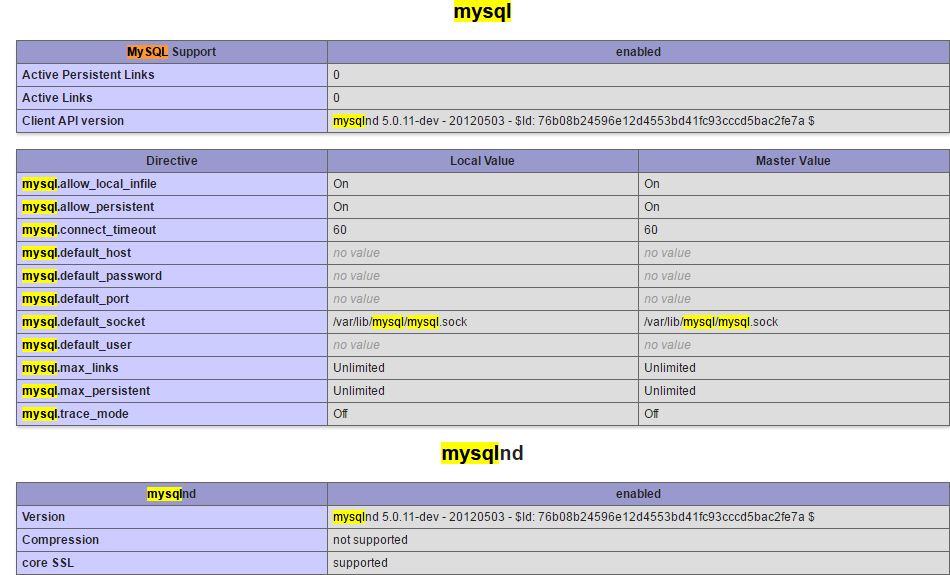
Task: Click local "no value" for mysql.default_user
Action: click(356, 345)
